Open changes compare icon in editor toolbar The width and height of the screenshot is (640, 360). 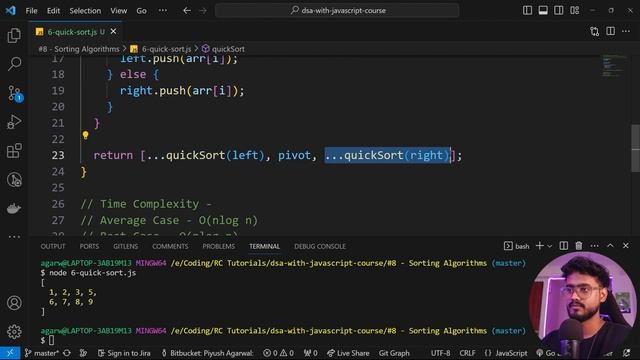tap(595, 31)
